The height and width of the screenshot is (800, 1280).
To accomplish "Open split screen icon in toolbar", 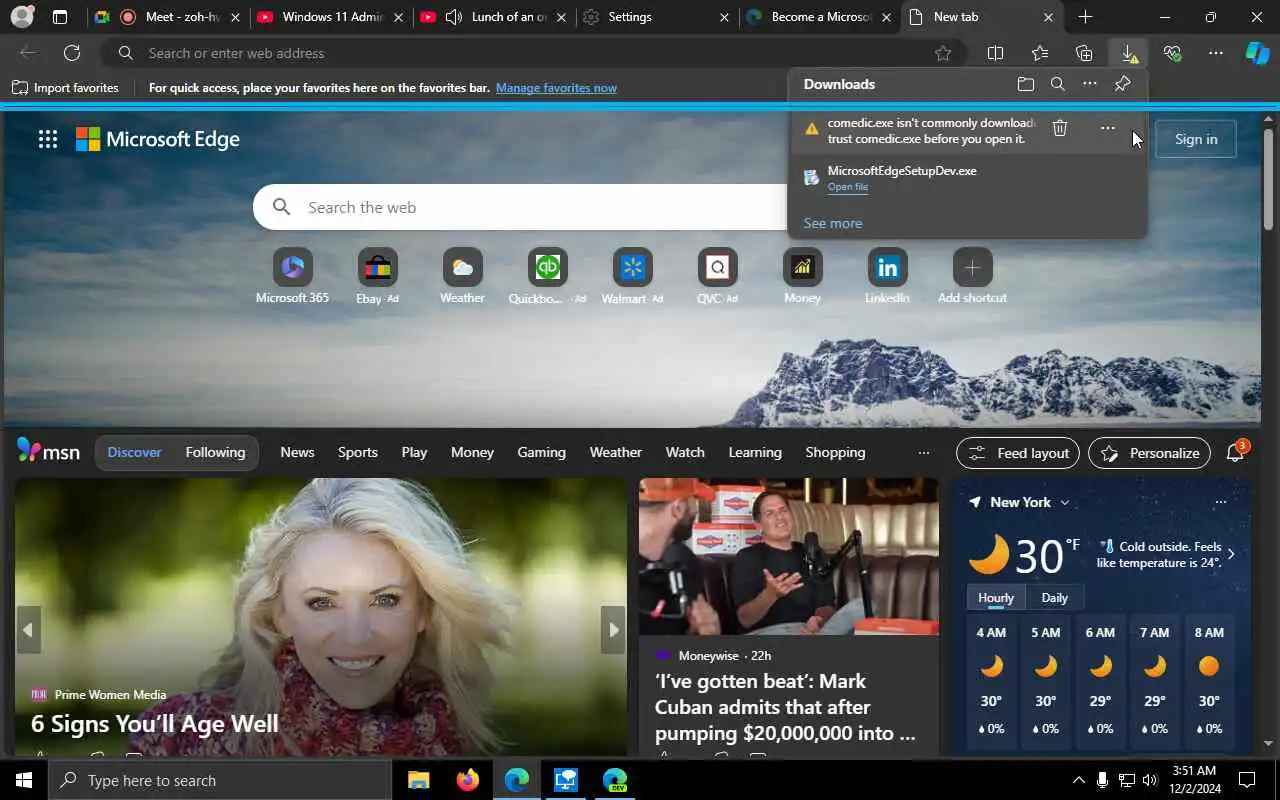I will coord(995,53).
